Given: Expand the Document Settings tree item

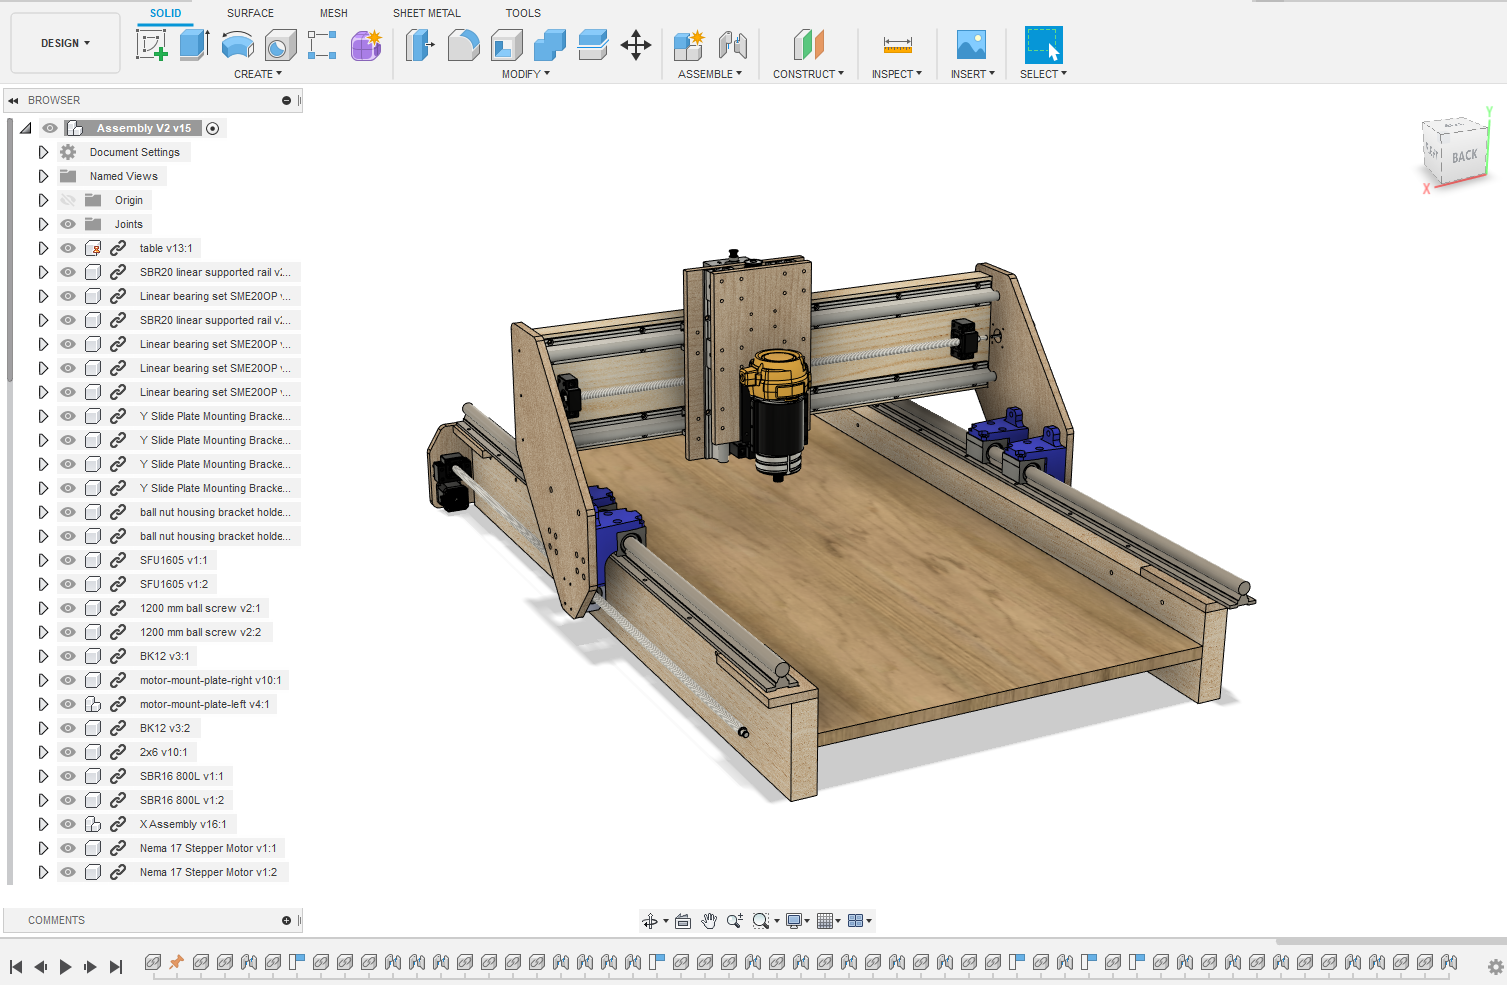Looking at the screenshot, I should click(43, 152).
